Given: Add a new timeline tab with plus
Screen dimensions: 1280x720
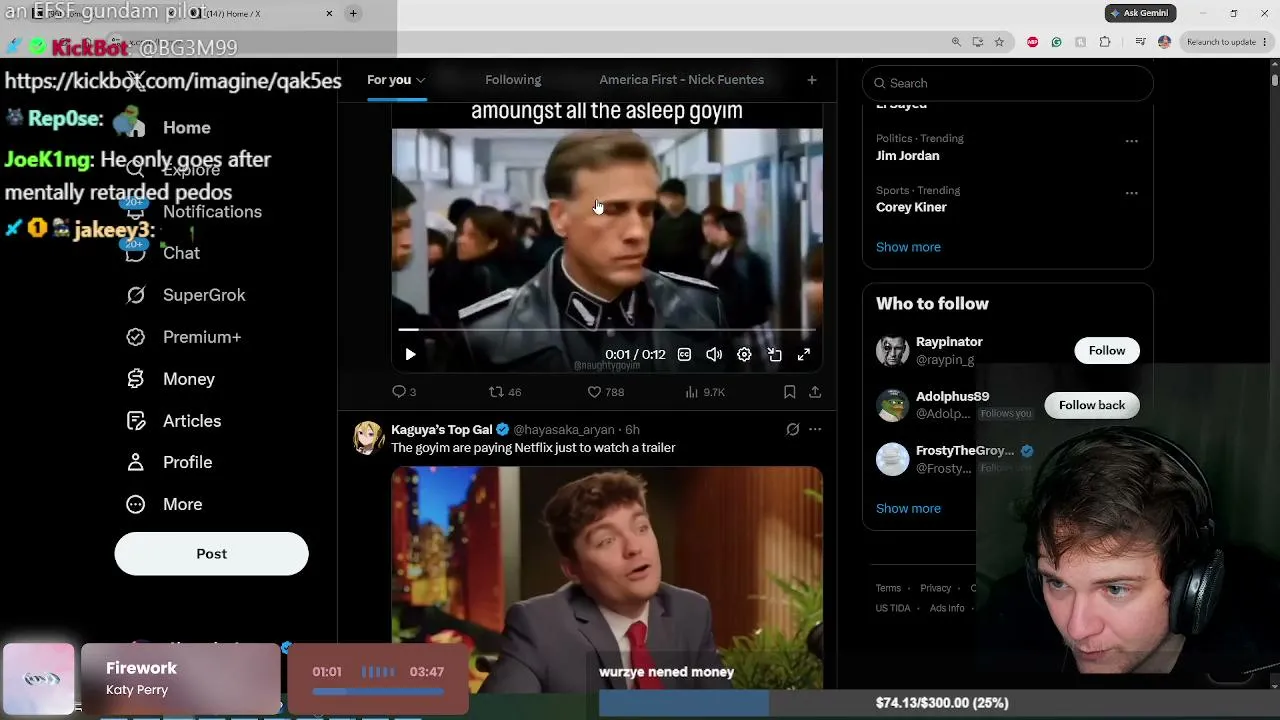Looking at the screenshot, I should 812,80.
